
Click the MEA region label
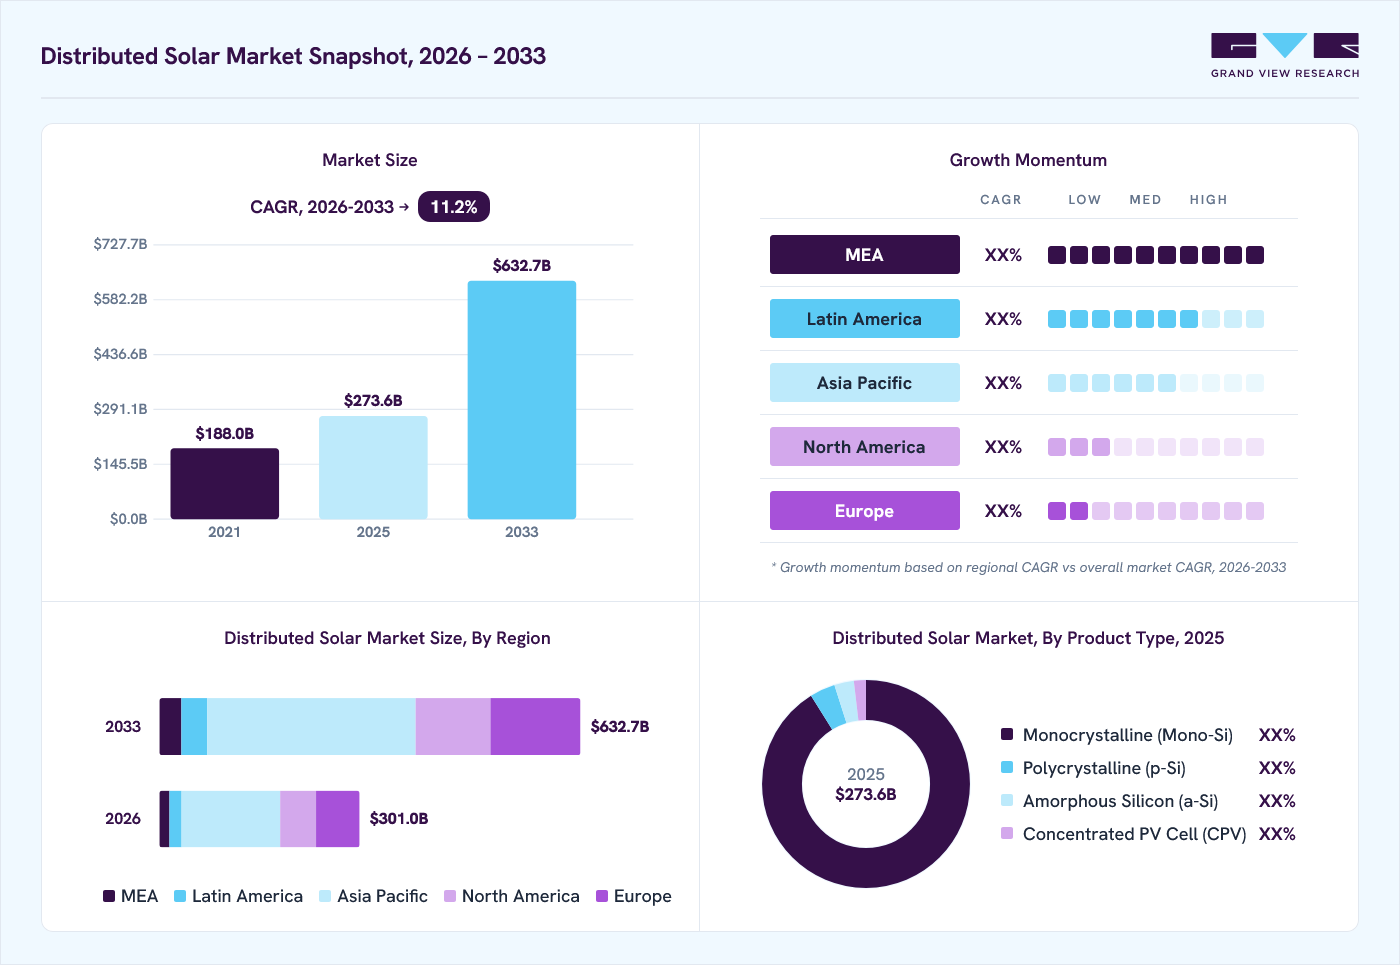click(865, 255)
